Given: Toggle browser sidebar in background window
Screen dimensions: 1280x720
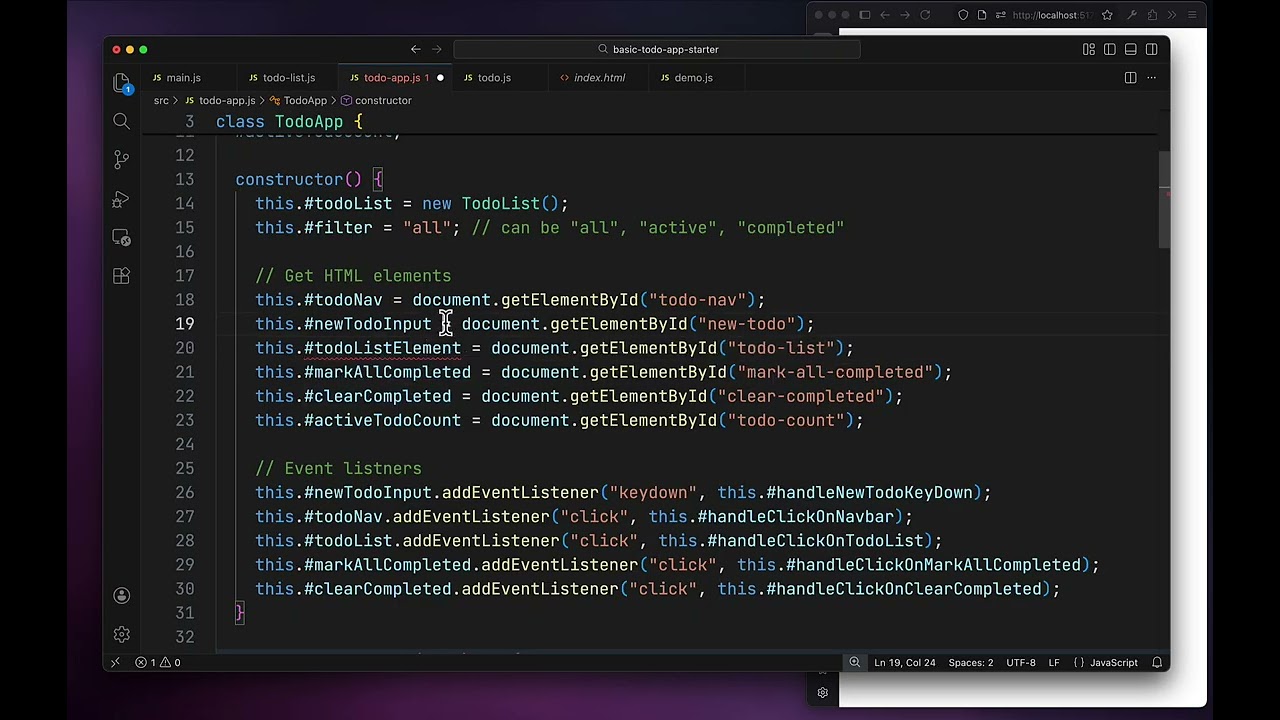Looking at the screenshot, I should tap(864, 15).
